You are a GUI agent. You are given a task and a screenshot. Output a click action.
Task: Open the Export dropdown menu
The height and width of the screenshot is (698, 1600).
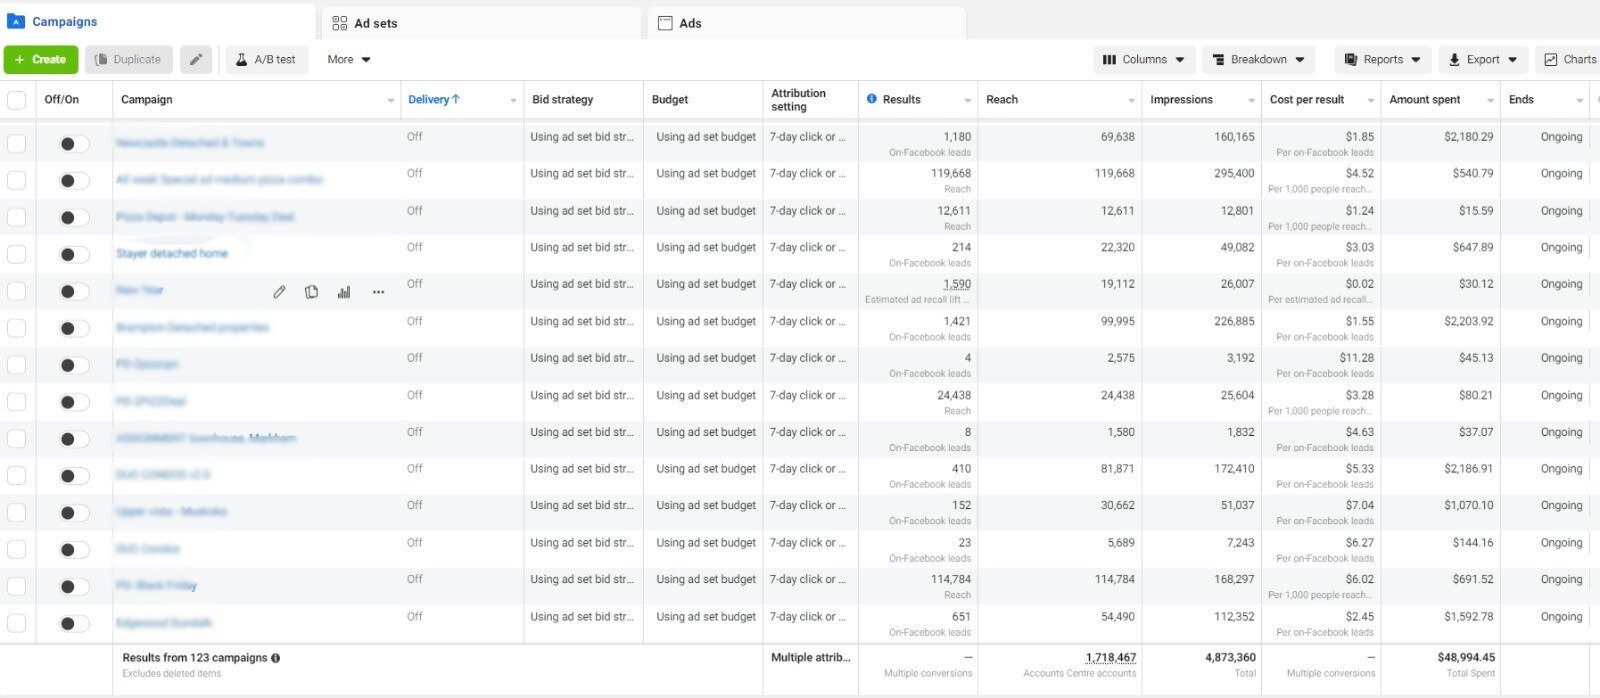[x=1483, y=60]
